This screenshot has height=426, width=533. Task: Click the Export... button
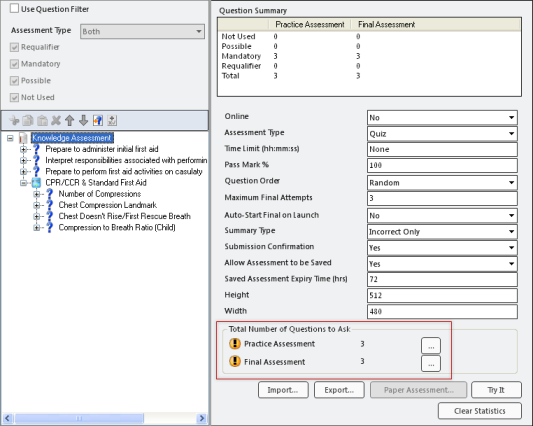pyautogui.click(x=339, y=390)
